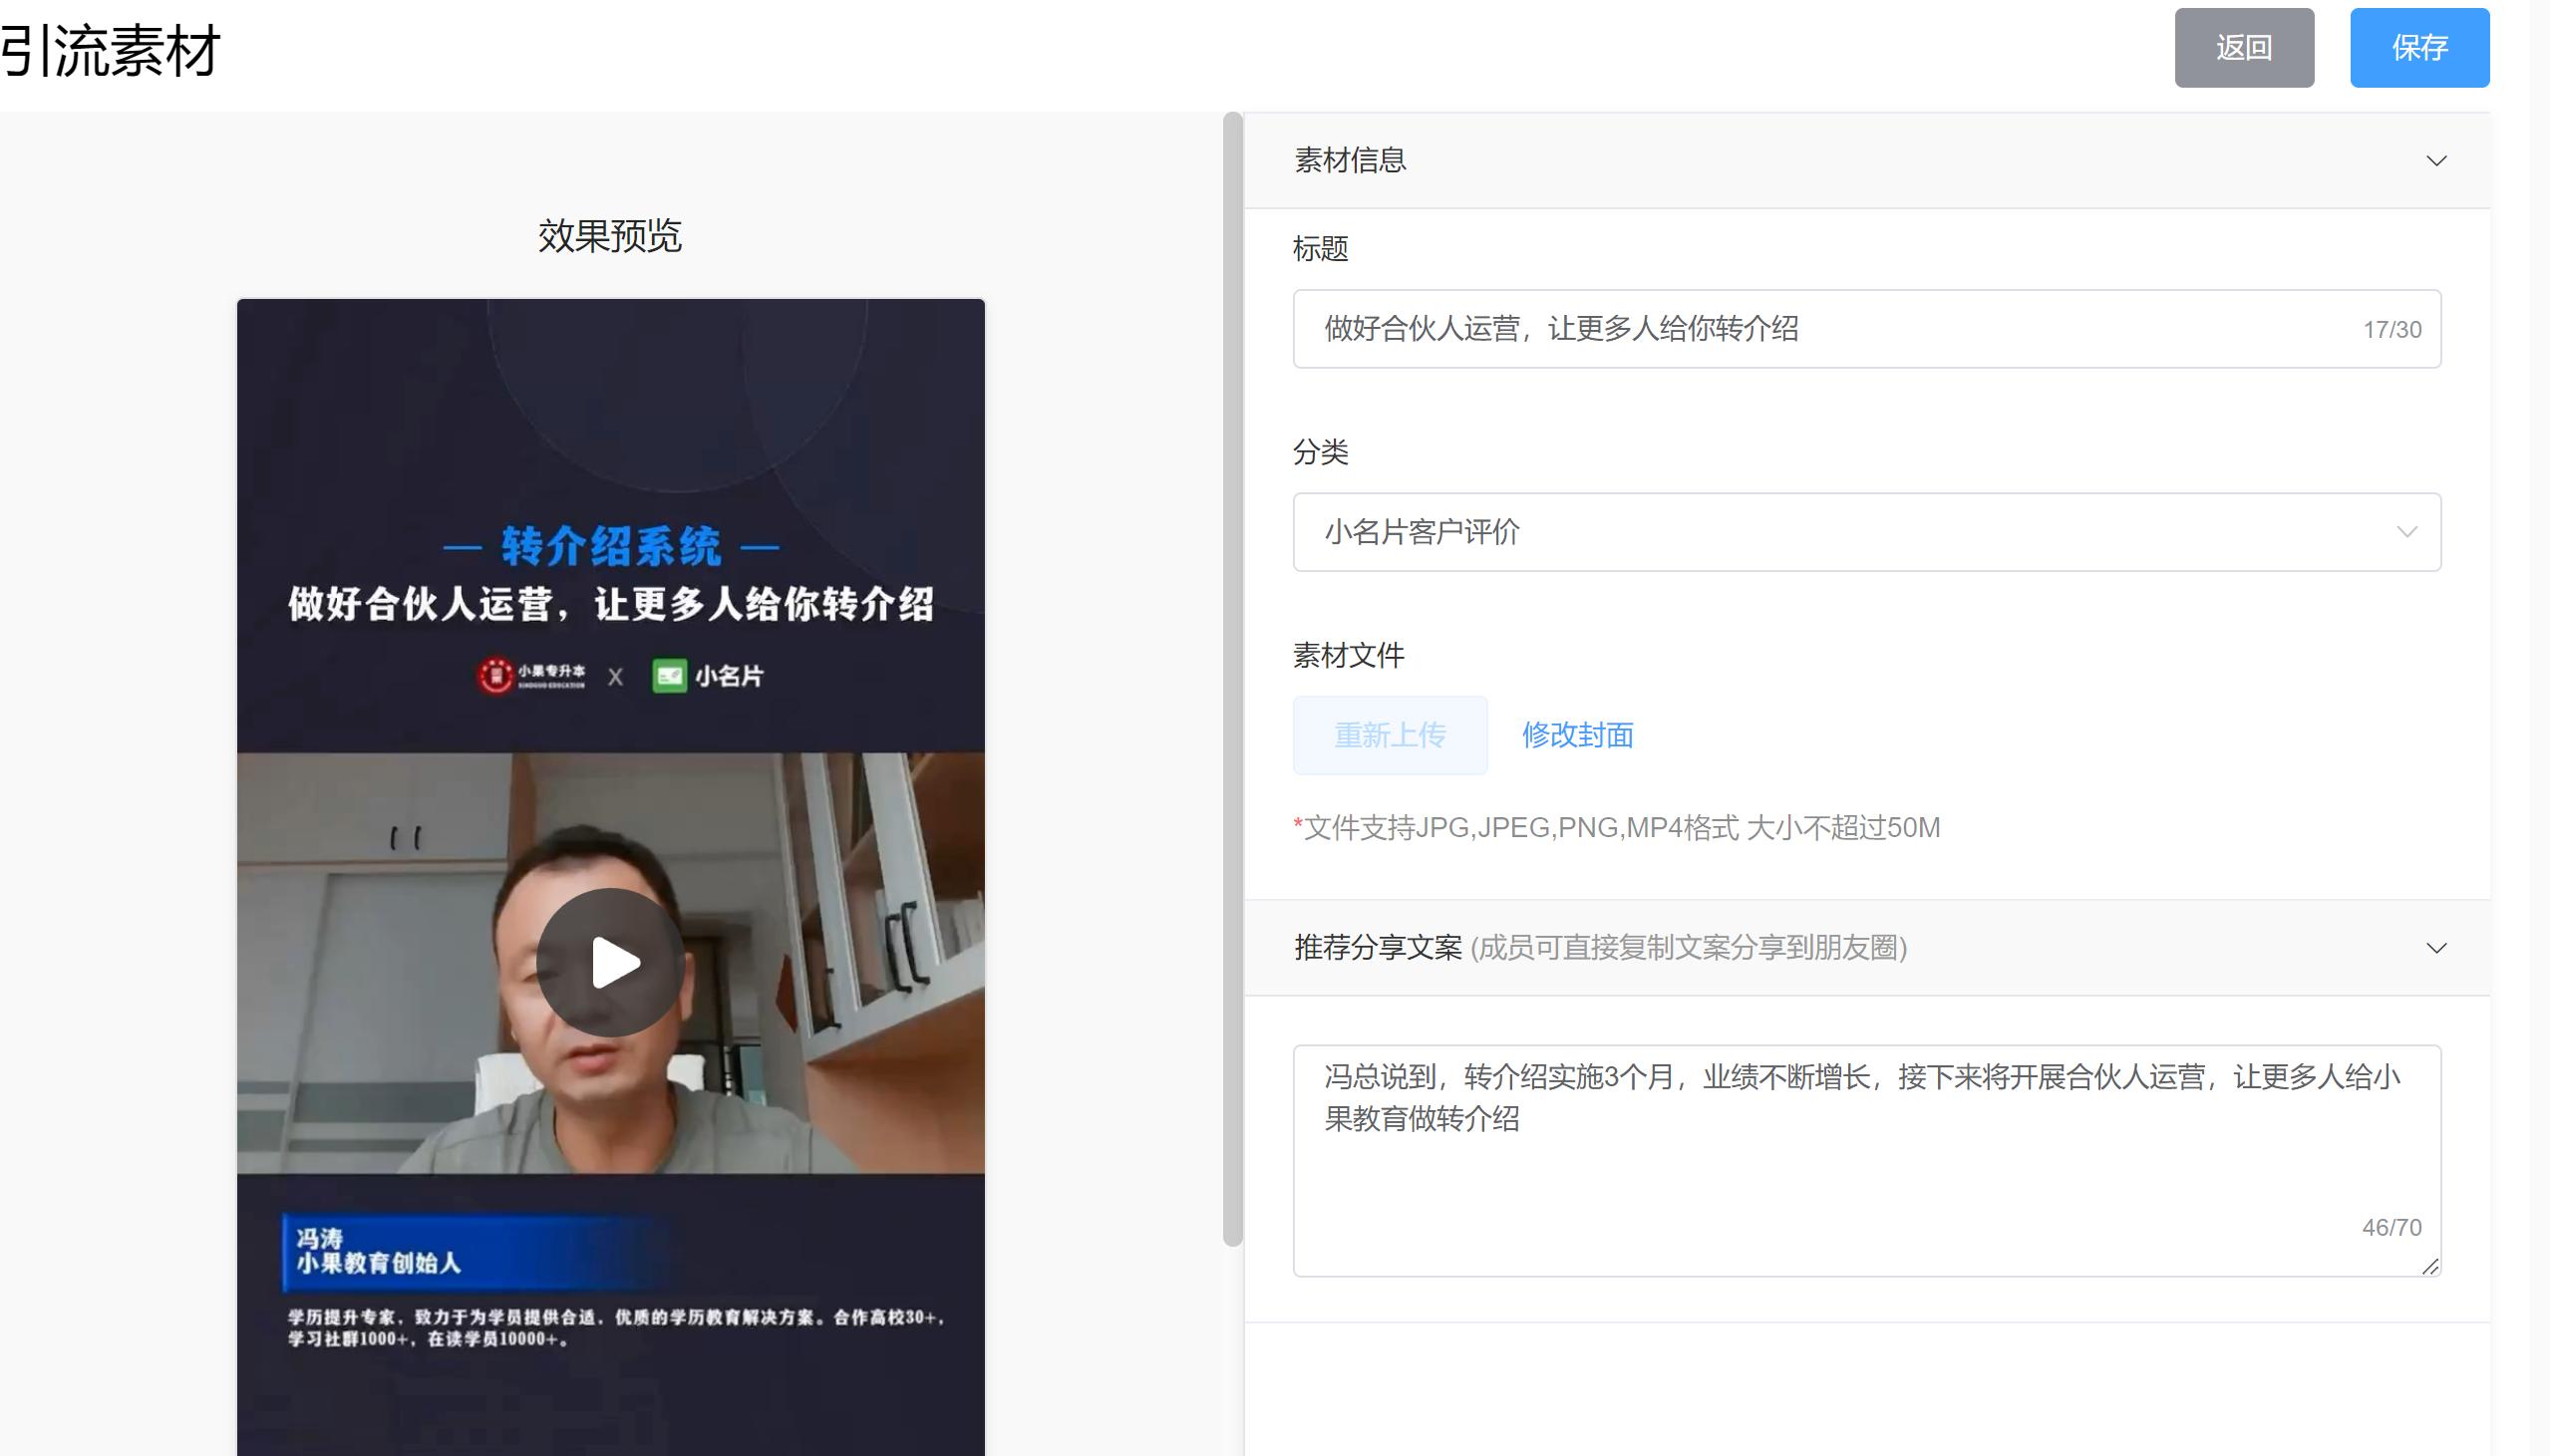Click the dropdown arrow beside 小名片客户评价
2550x1456 pixels.
coord(2406,532)
